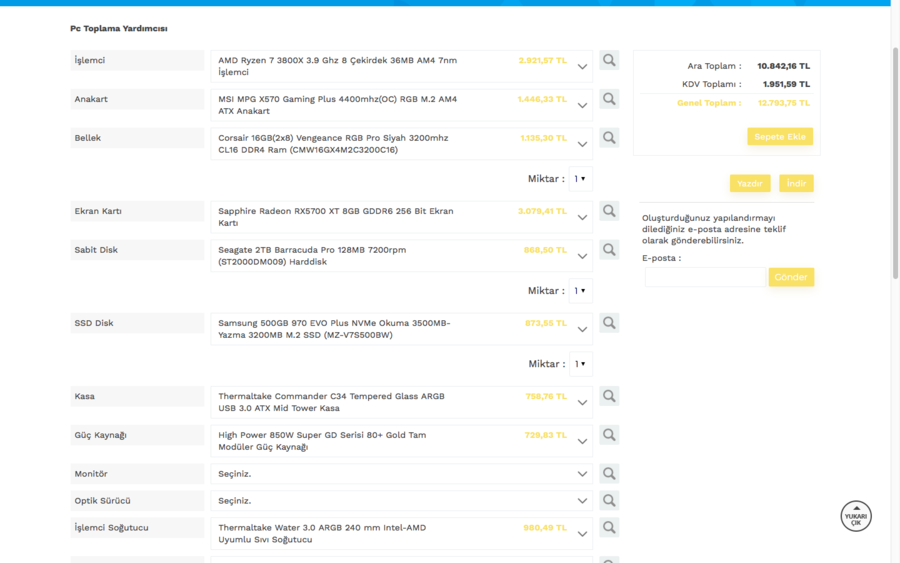Viewport: 900px width, 563px height.
Task: Click search icon for Bellek row
Action: [x=609, y=138]
